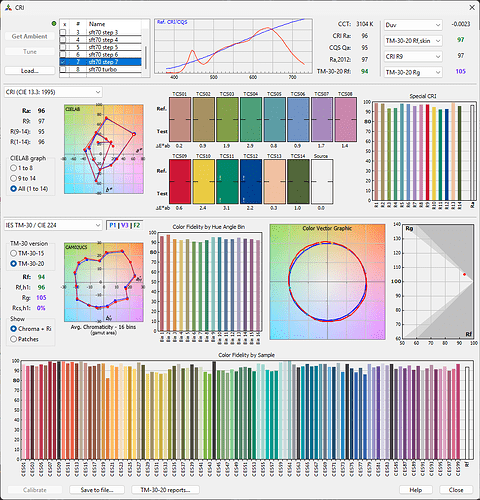This screenshot has width=480, height=500.
Task: Switch to the V3 tab
Action: click(x=124, y=225)
